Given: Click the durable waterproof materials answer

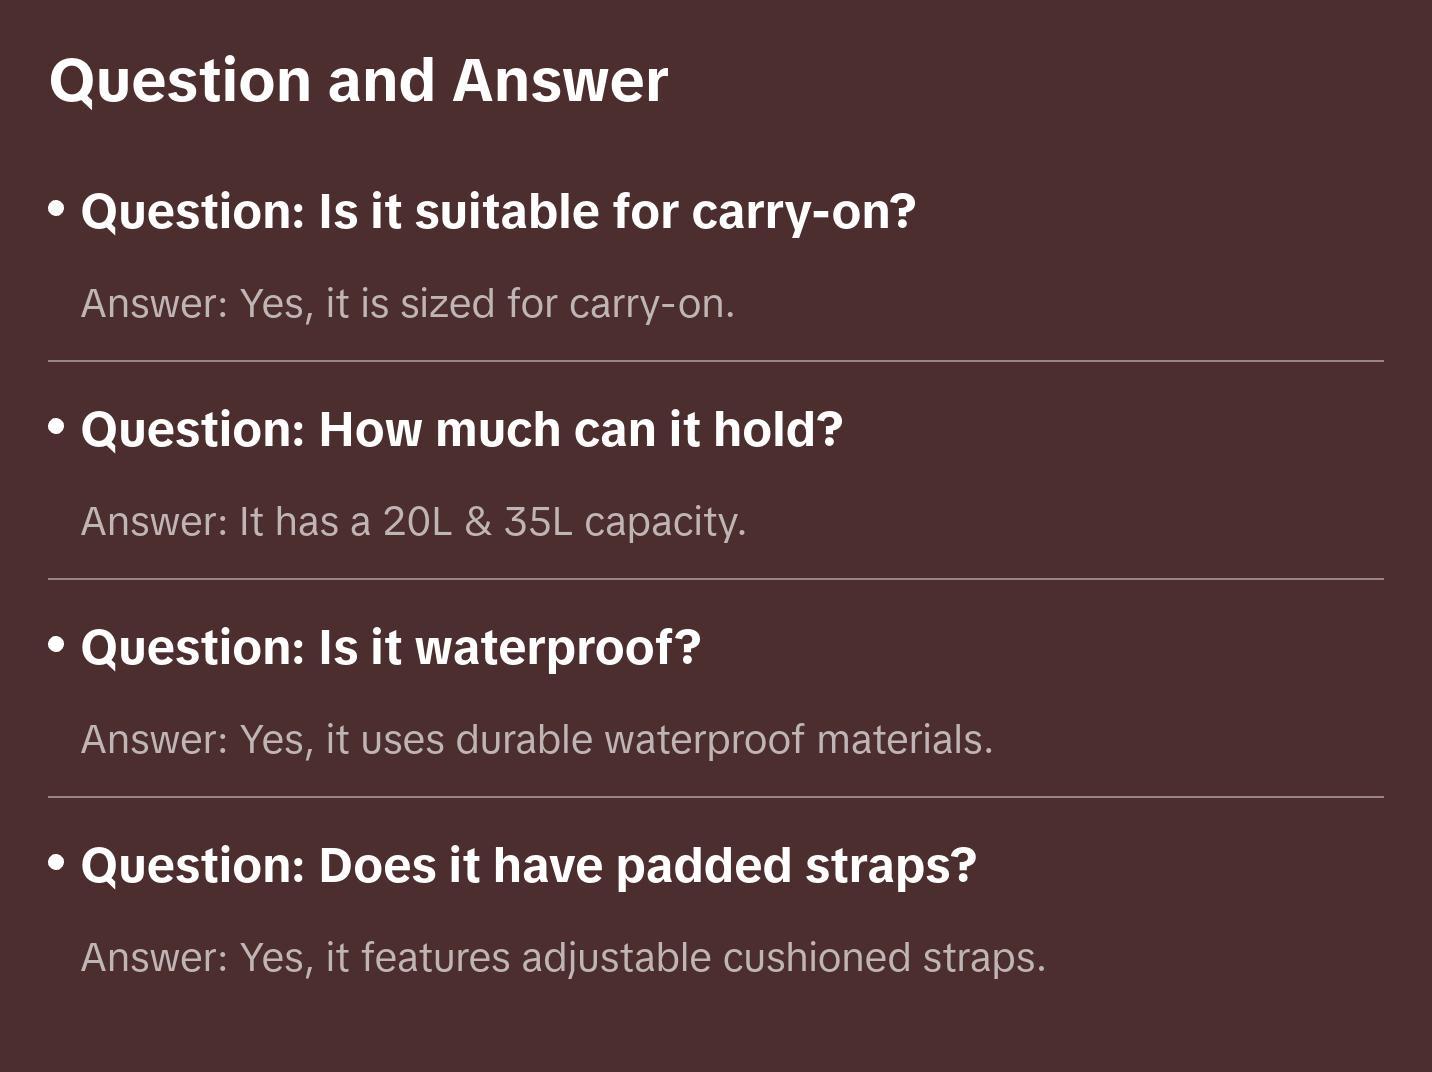Looking at the screenshot, I should click(537, 740).
